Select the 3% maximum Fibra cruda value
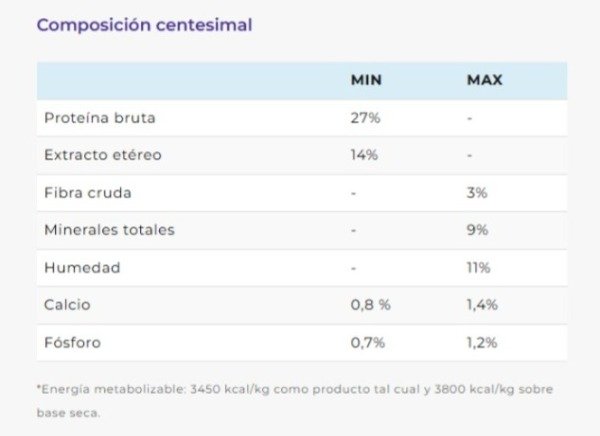Screen dimensions: 600x436 coord(477,192)
